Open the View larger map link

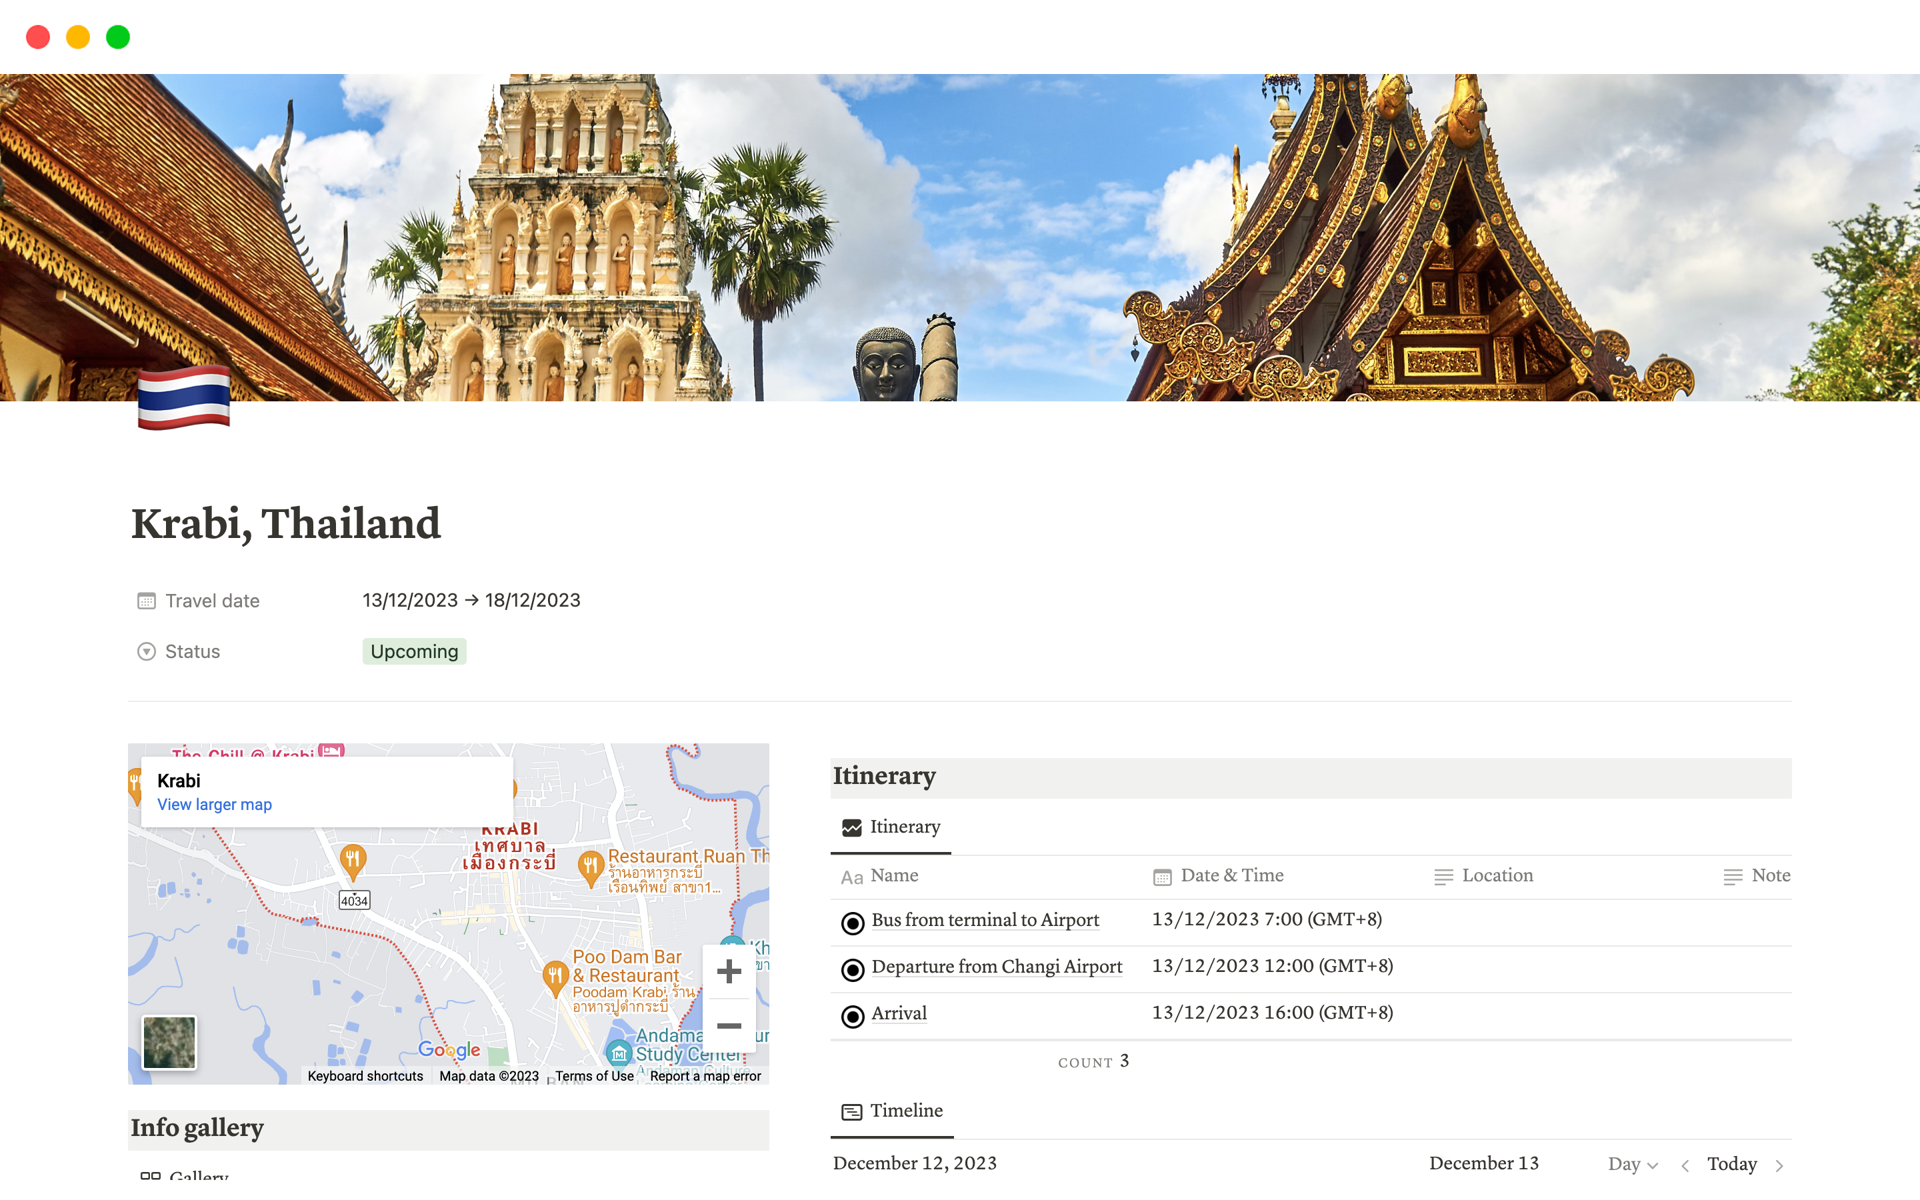[214, 805]
